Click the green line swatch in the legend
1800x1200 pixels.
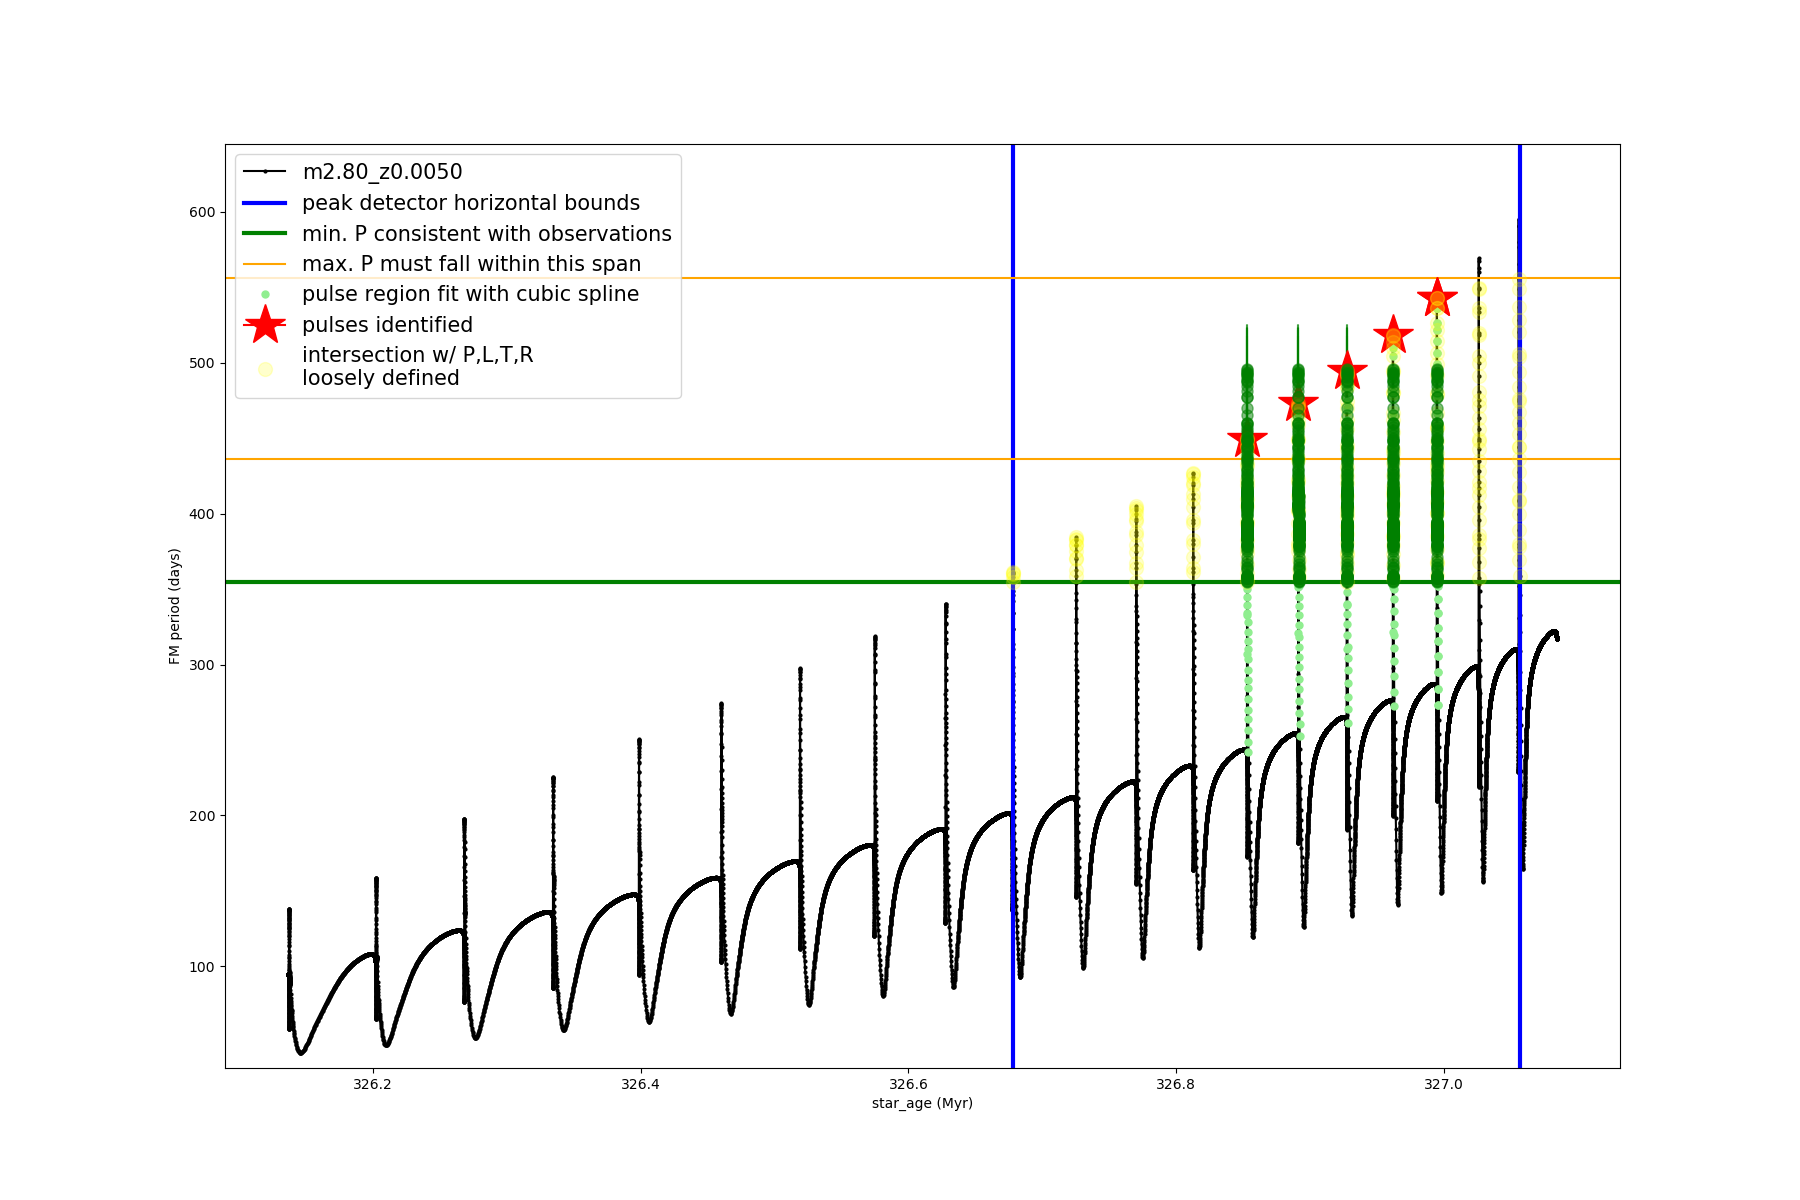click(x=265, y=233)
